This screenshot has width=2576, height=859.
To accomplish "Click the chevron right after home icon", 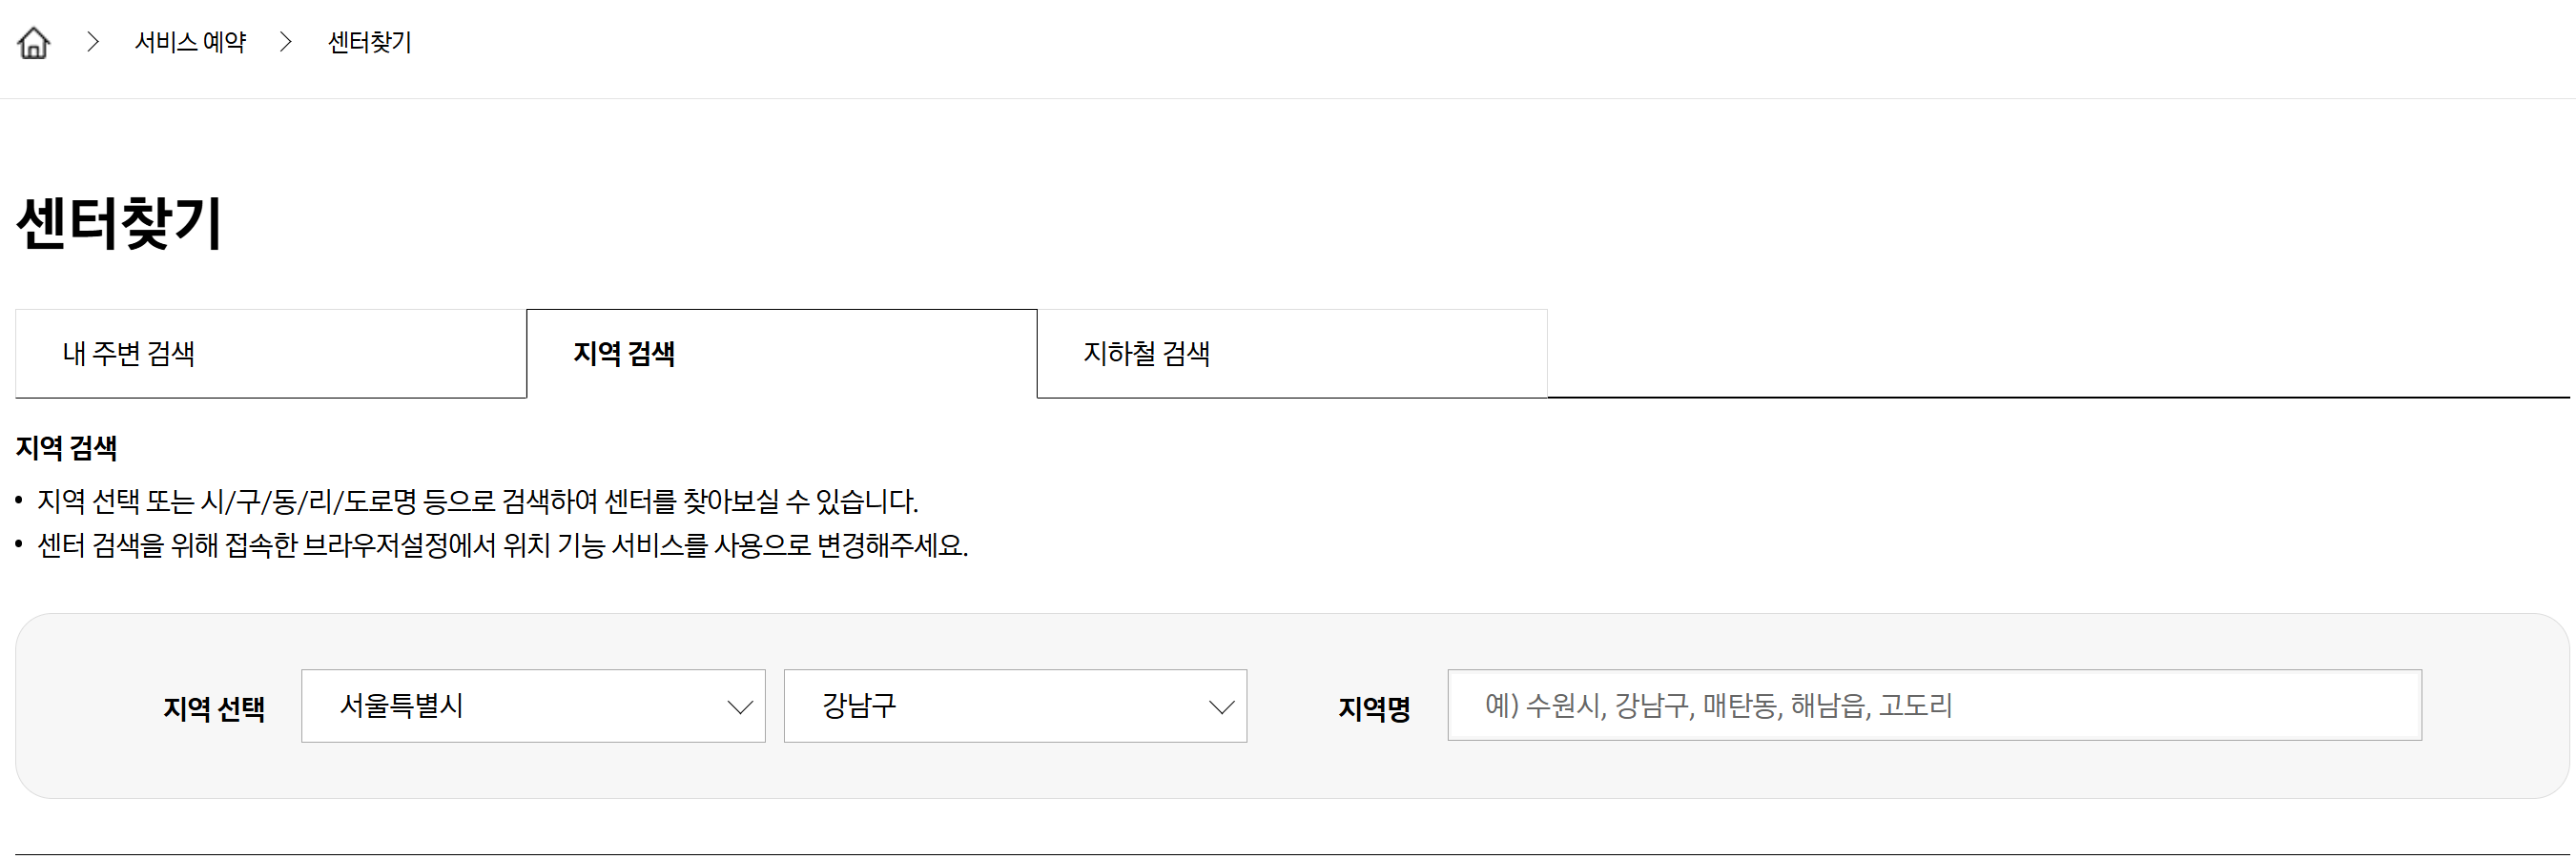I will 93,42.
